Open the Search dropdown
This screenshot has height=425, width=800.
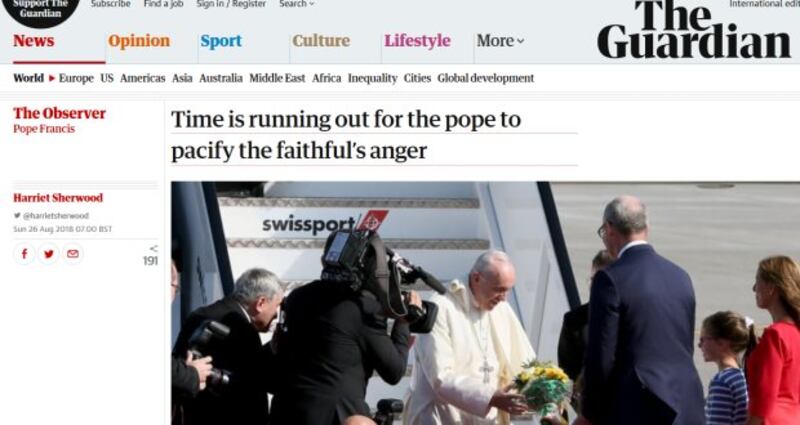click(296, 4)
